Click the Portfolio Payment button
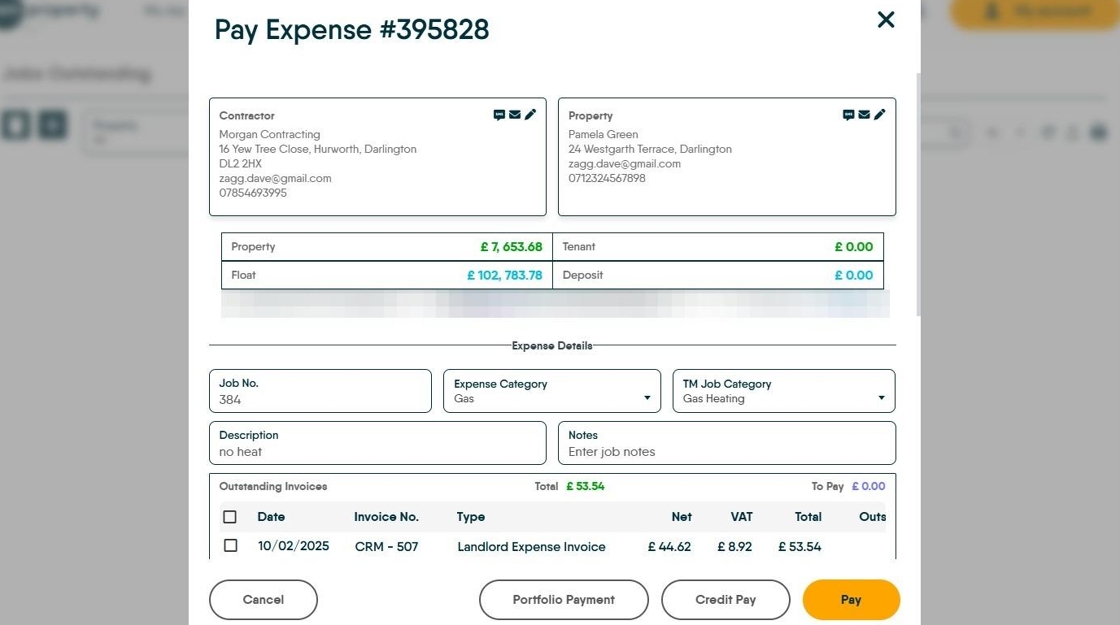Viewport: 1120px width, 625px height. 563,600
